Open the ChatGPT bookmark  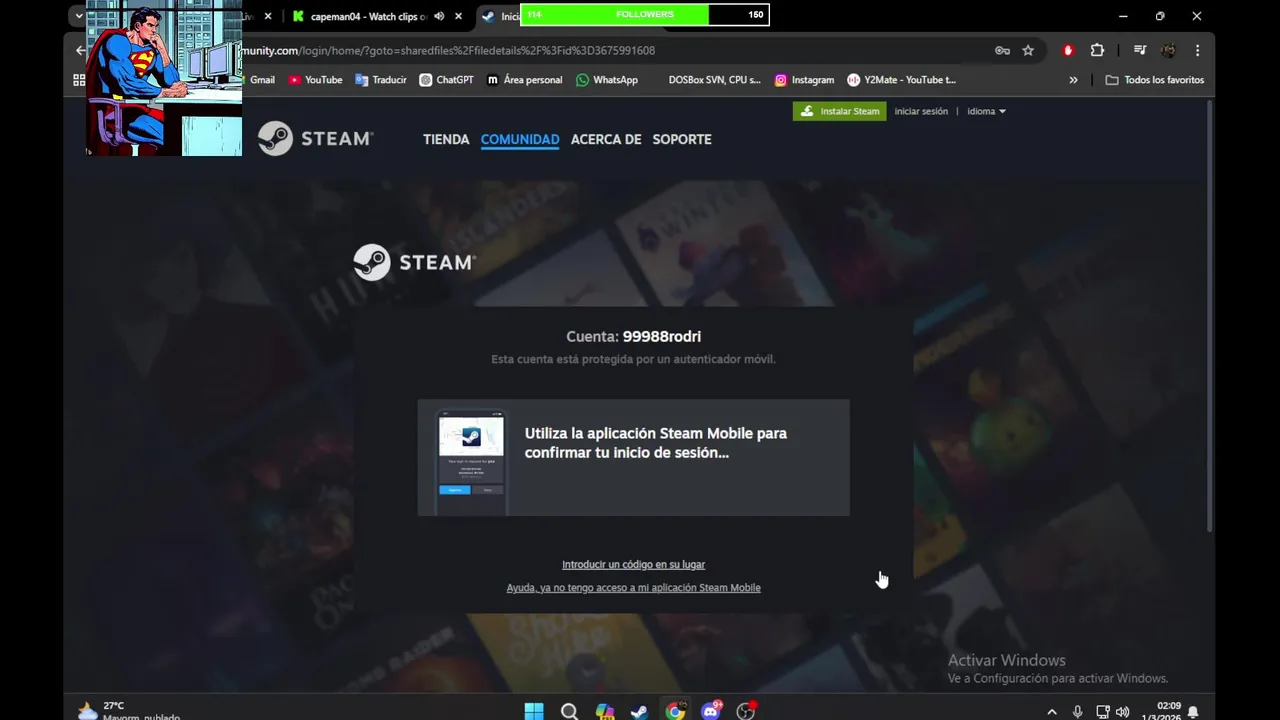pos(446,80)
